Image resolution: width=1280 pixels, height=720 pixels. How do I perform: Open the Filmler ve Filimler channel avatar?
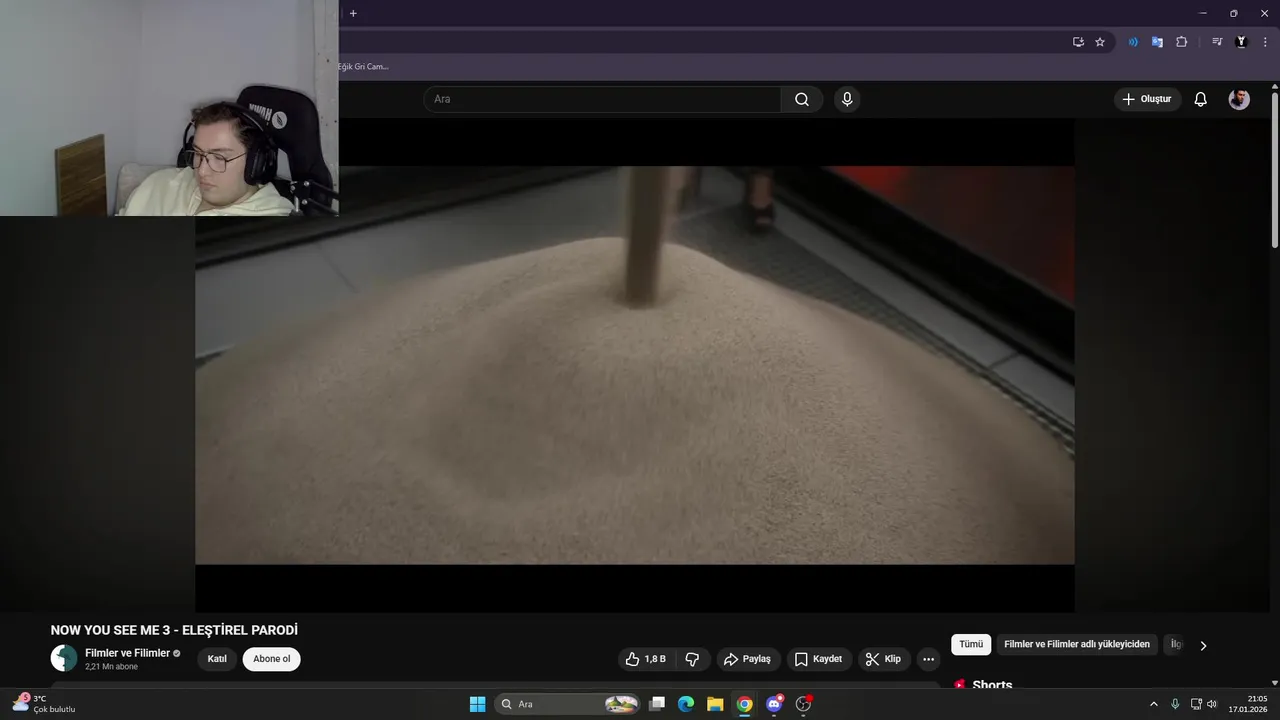click(64, 658)
